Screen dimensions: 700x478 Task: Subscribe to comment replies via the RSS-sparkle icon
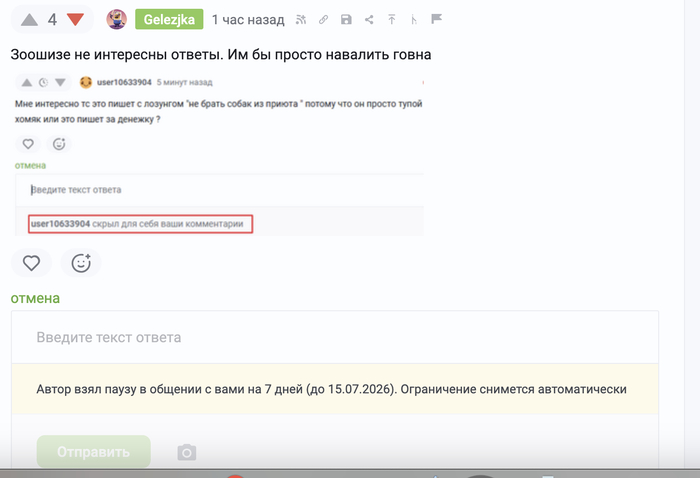[301, 20]
